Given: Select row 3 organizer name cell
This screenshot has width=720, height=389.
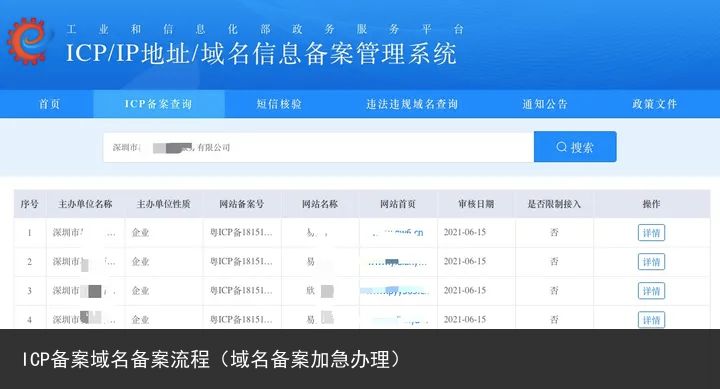Looking at the screenshot, I should (84, 291).
